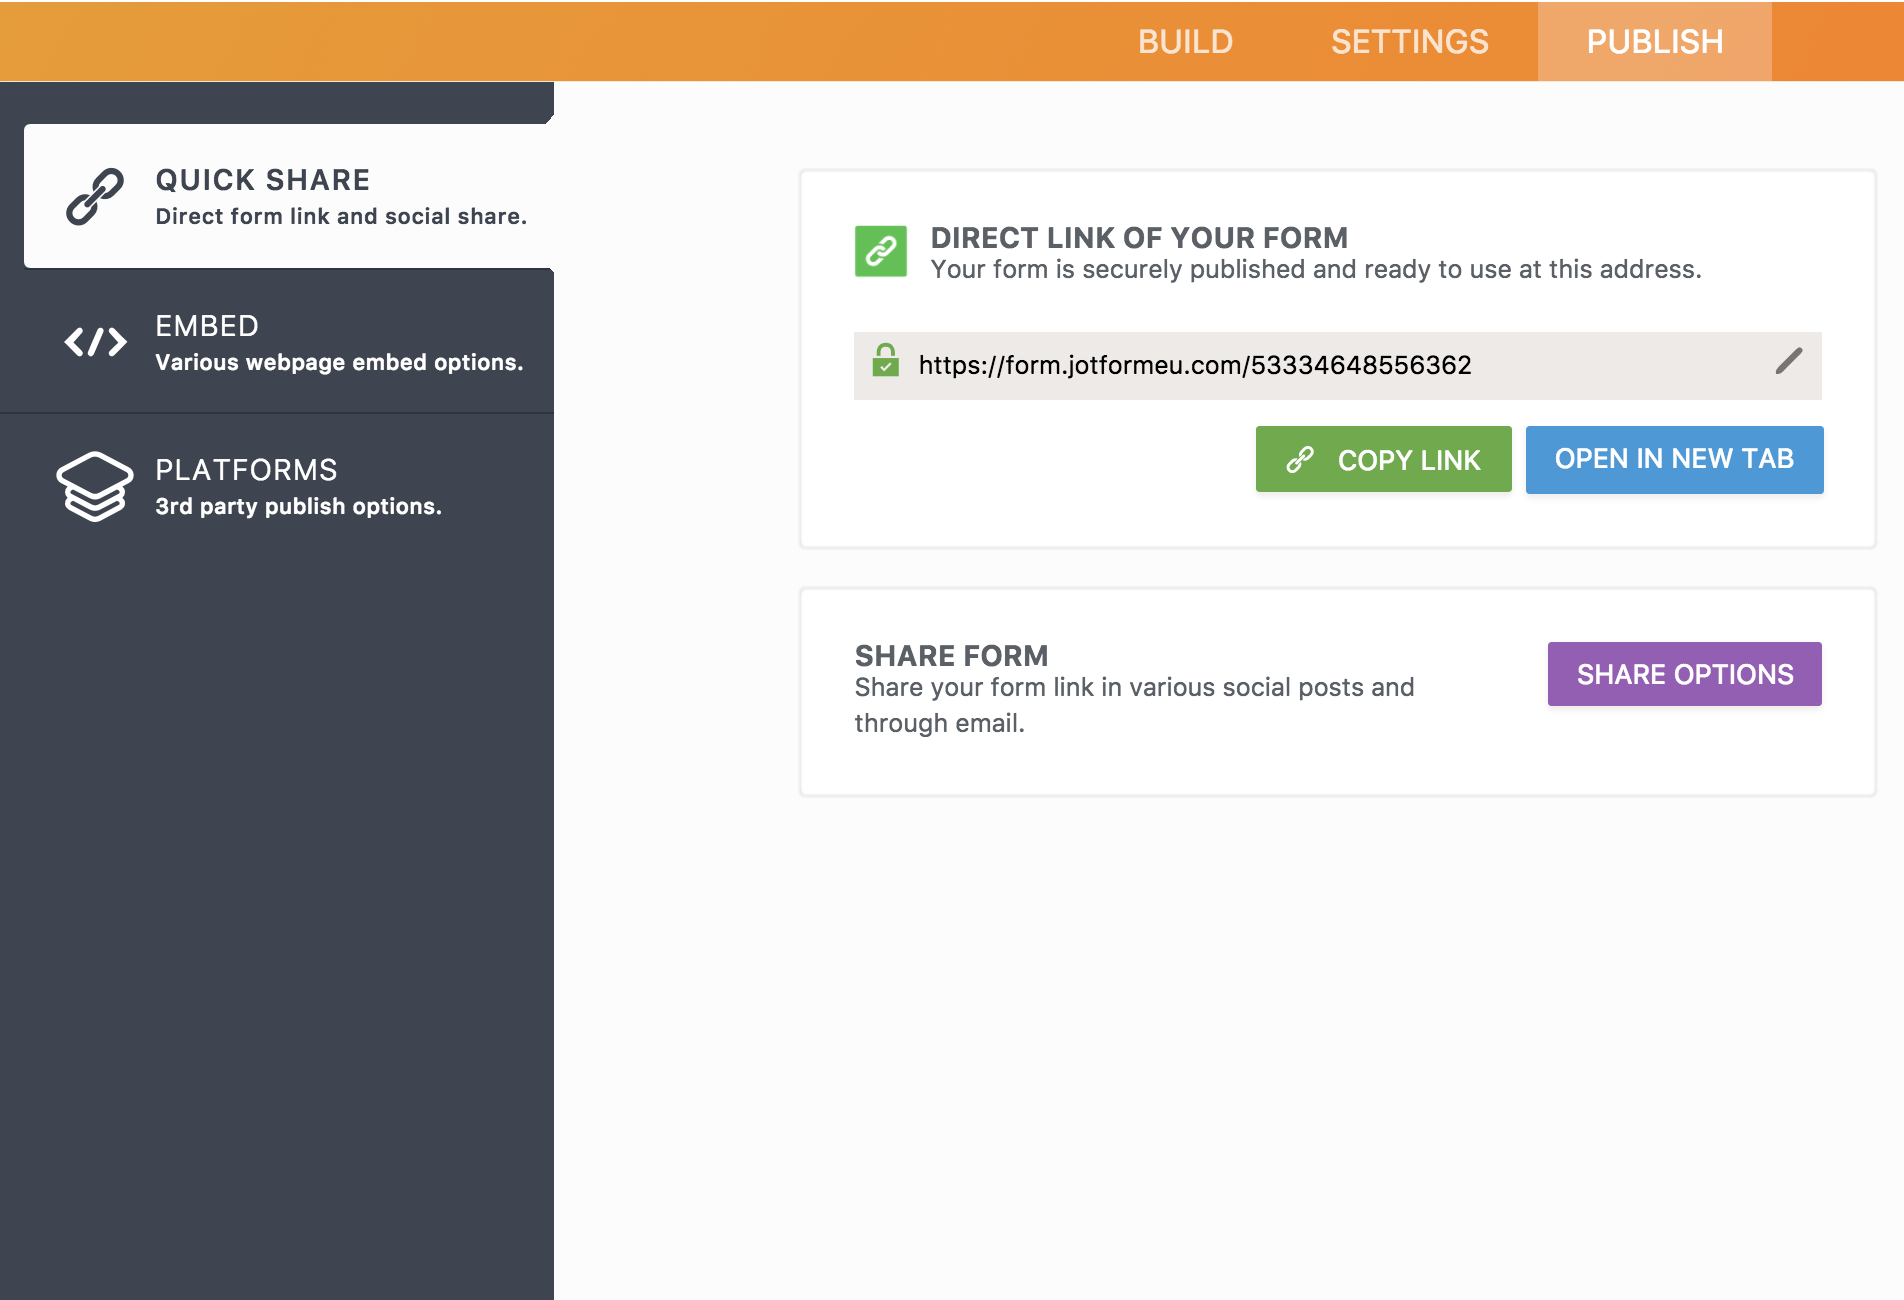This screenshot has height=1300, width=1904.
Task: Click the green link icon beside Direct Link heading
Action: click(x=881, y=251)
